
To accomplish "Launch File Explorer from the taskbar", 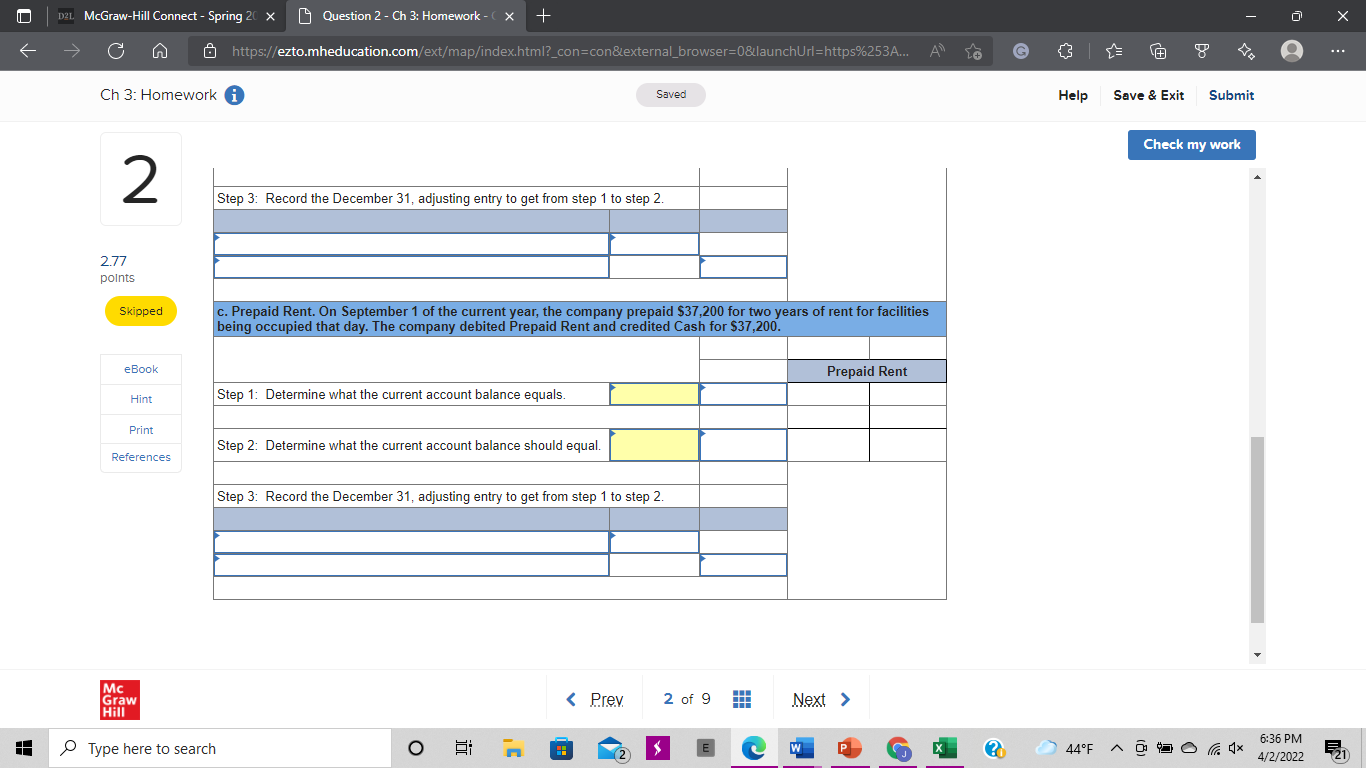I will point(514,748).
